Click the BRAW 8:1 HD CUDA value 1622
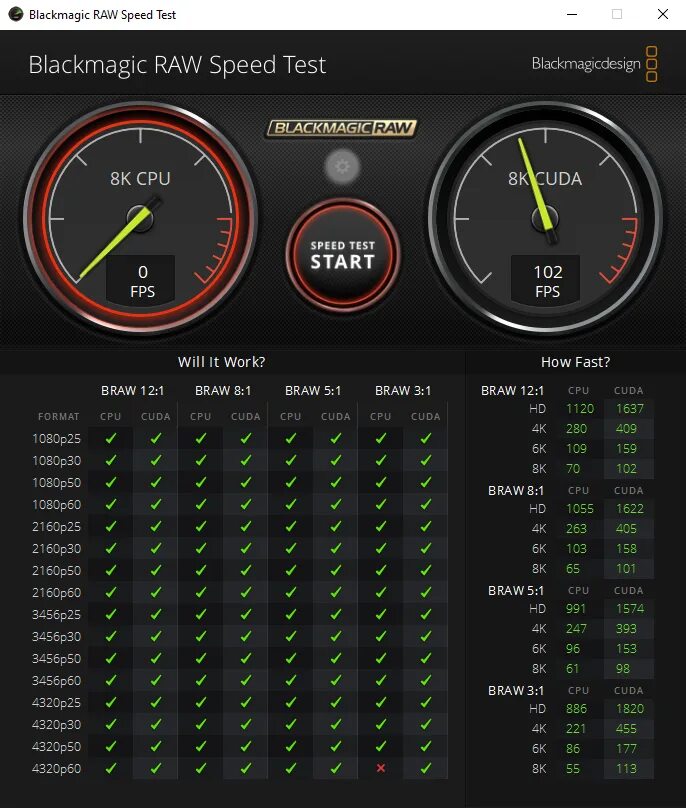 click(630, 509)
